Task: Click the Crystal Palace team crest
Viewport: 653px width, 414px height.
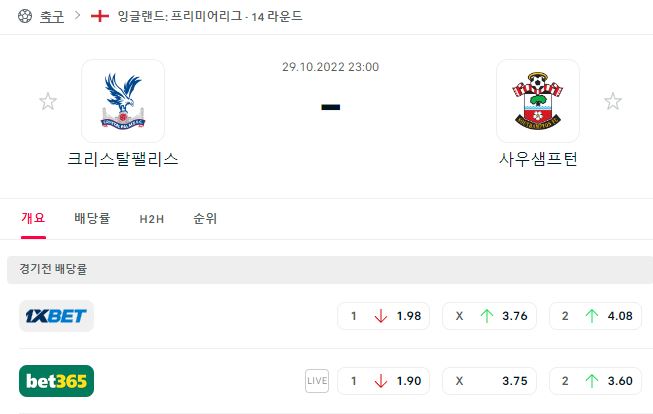Action: pyautogui.click(x=123, y=101)
